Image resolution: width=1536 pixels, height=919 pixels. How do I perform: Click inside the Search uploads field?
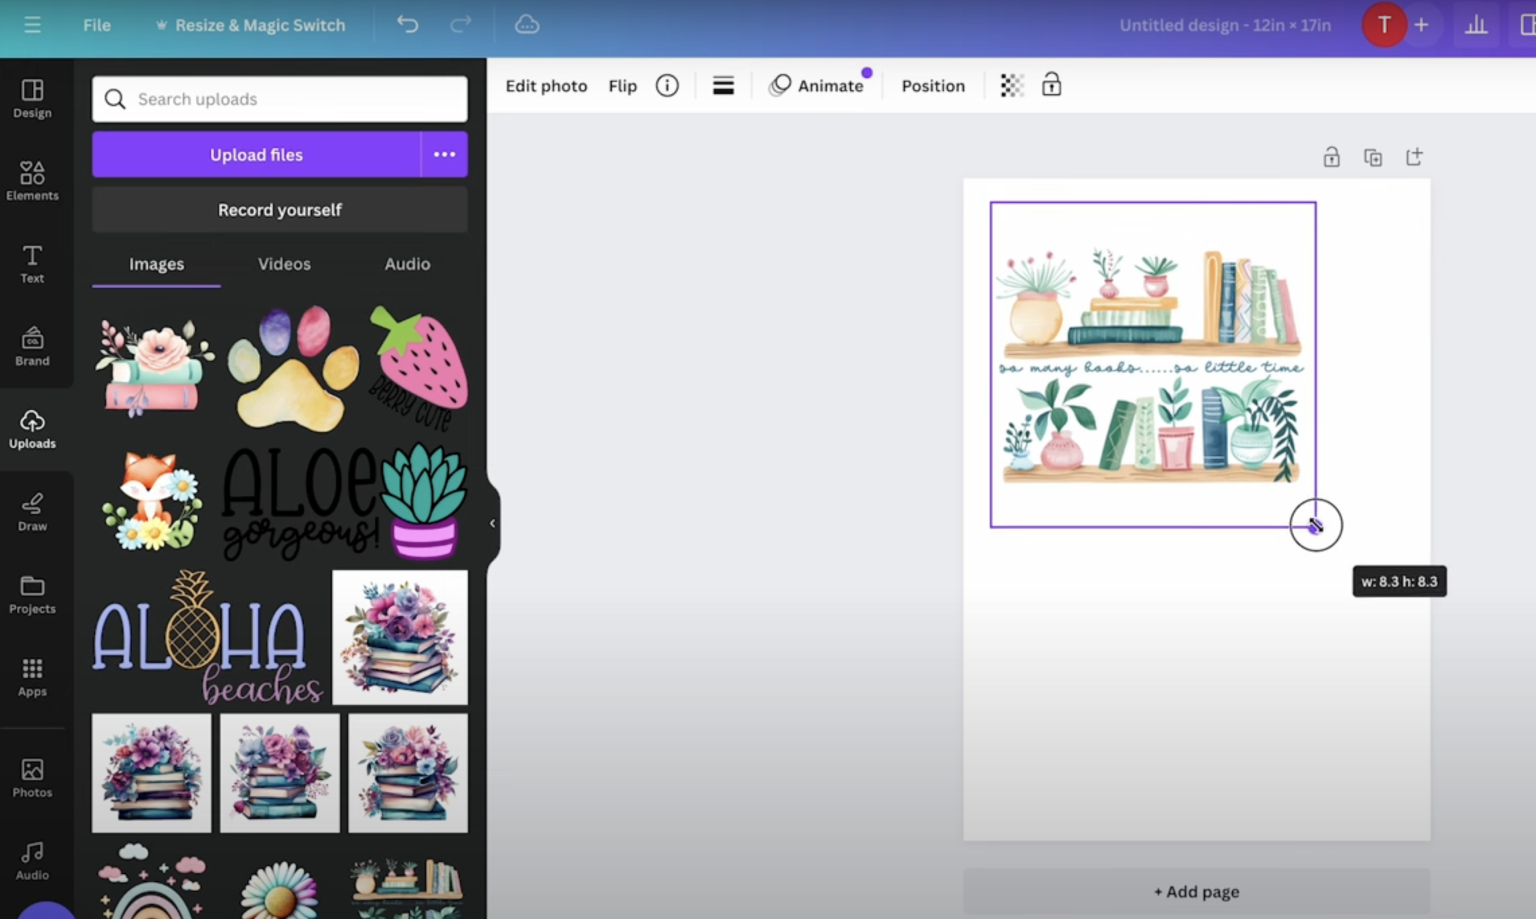point(280,99)
